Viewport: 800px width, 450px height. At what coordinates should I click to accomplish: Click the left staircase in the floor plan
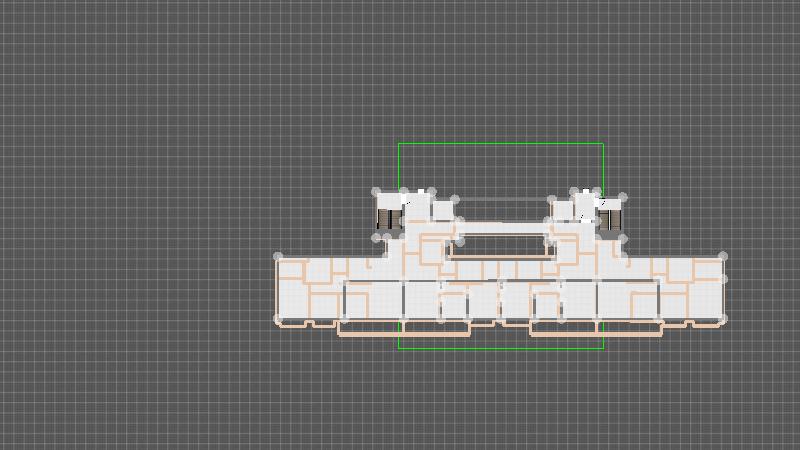pos(387,217)
